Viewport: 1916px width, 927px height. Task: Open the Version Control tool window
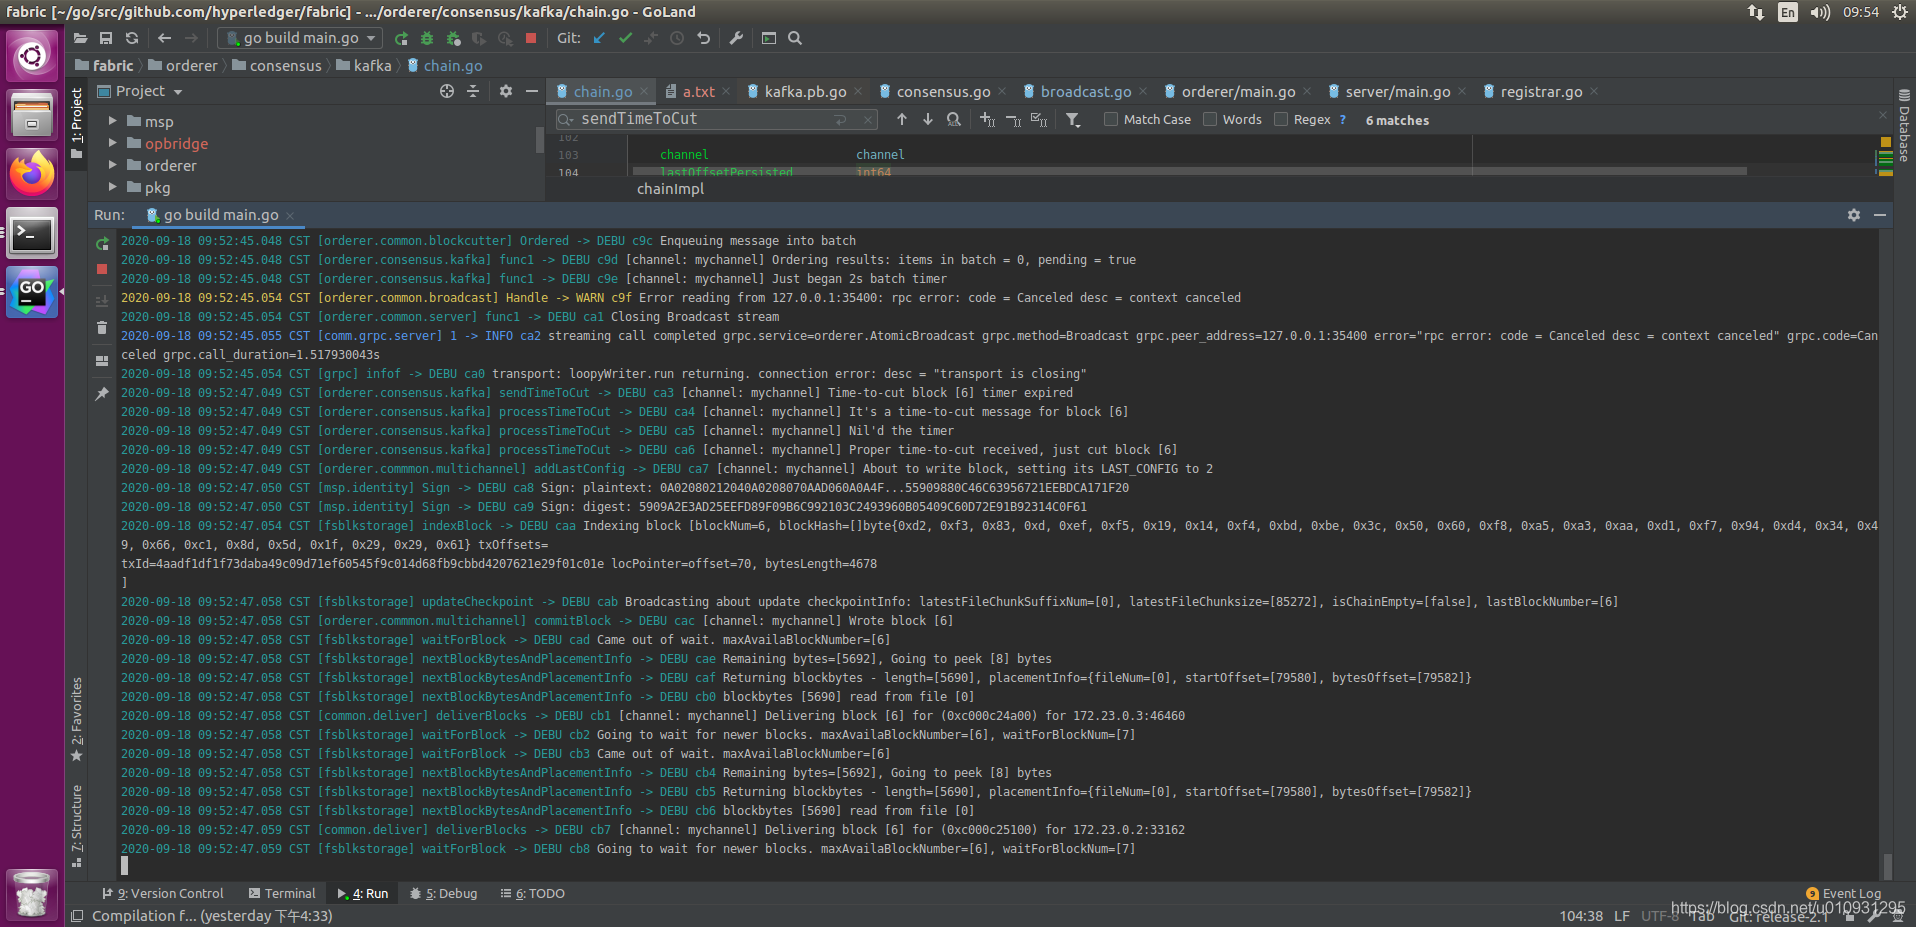click(x=163, y=893)
